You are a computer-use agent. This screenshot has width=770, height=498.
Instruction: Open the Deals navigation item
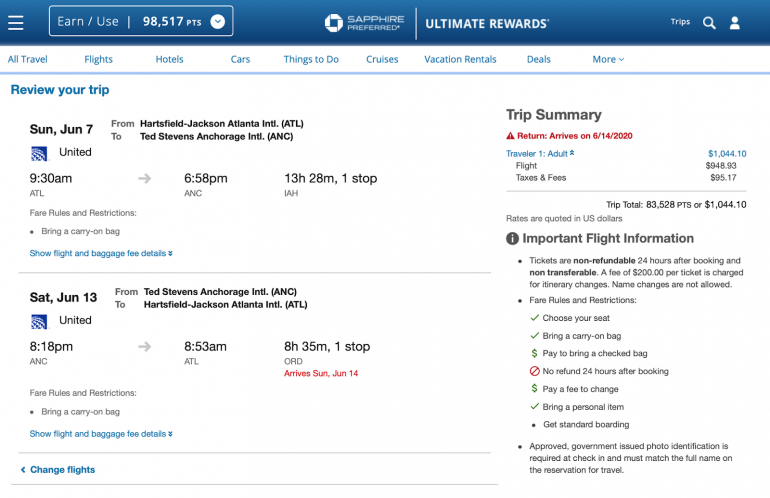(x=538, y=59)
